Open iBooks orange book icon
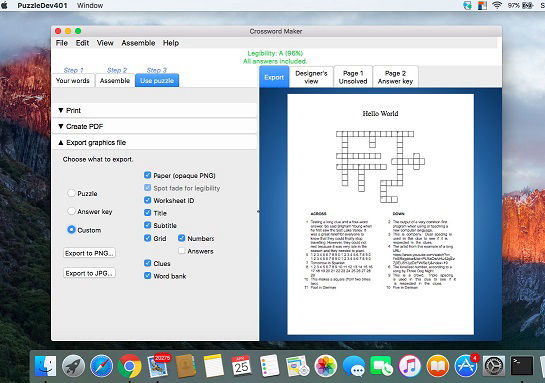 (438, 366)
